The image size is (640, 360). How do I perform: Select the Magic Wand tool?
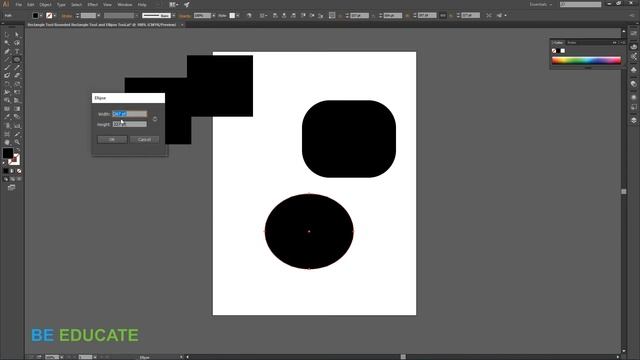pos(7,43)
